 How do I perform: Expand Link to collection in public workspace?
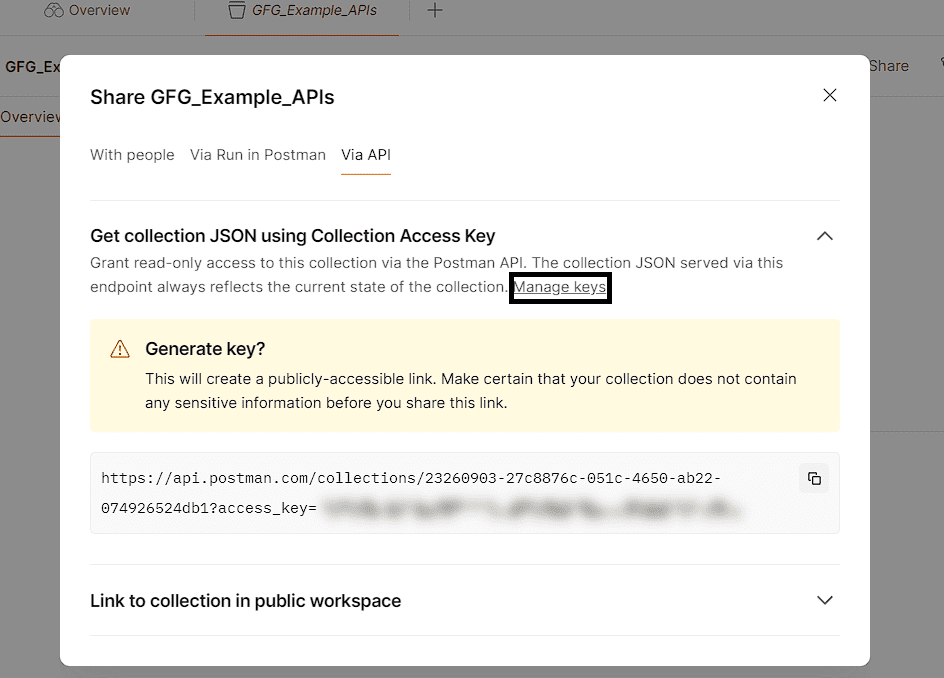(x=824, y=600)
